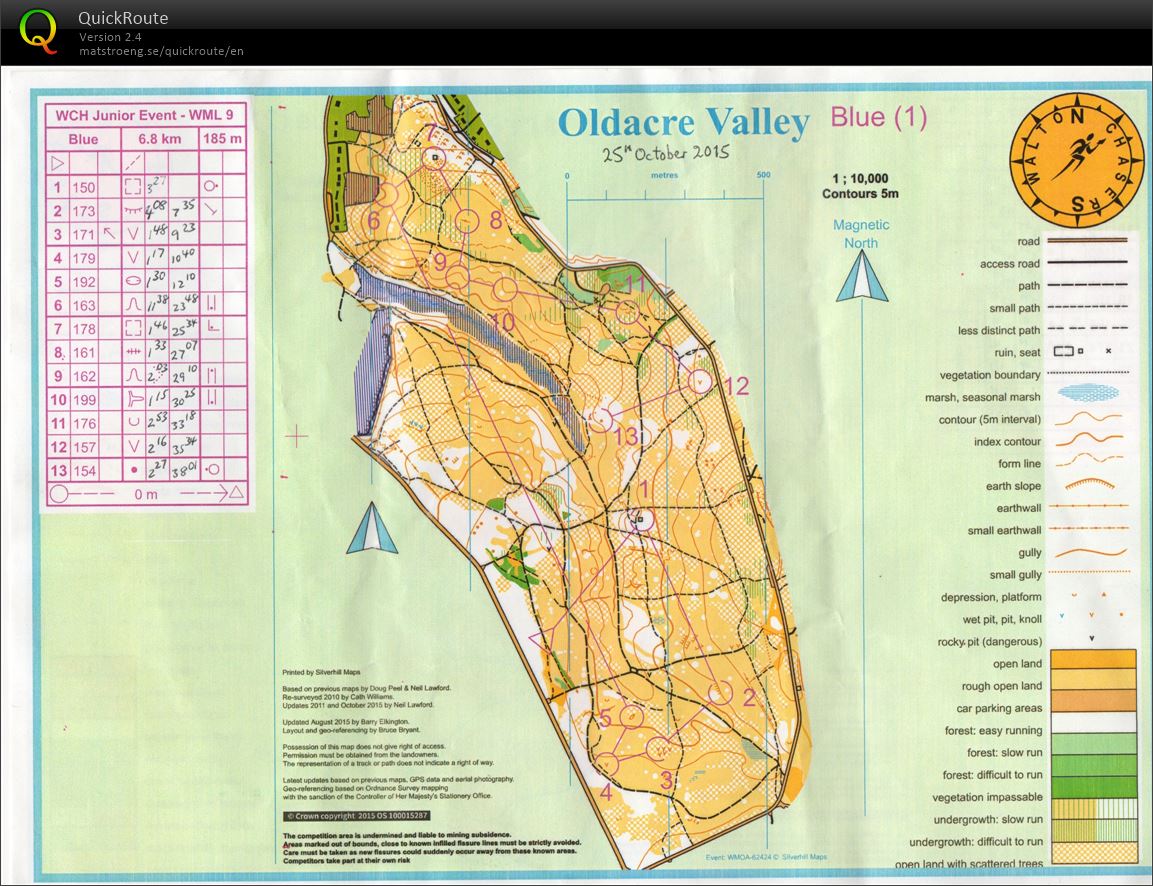Click the forest: slow run colour swatch
This screenshot has height=886, width=1153.
tap(1093, 744)
